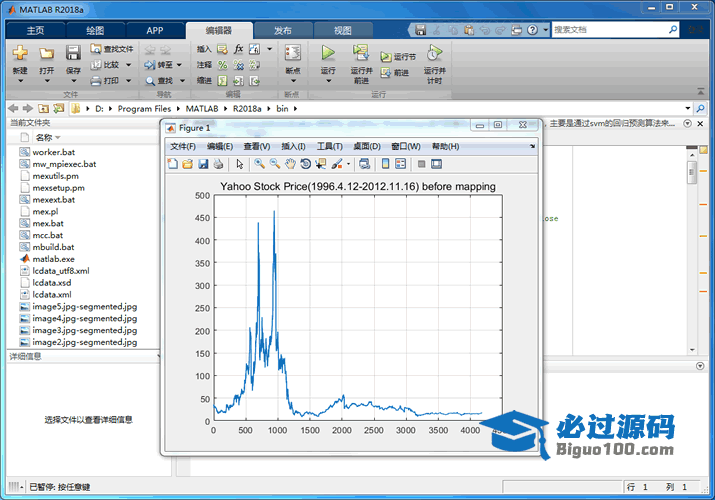Screen dimensions: 715x500
Task: Expand the Open file dropdown arrow
Action: coord(47,81)
